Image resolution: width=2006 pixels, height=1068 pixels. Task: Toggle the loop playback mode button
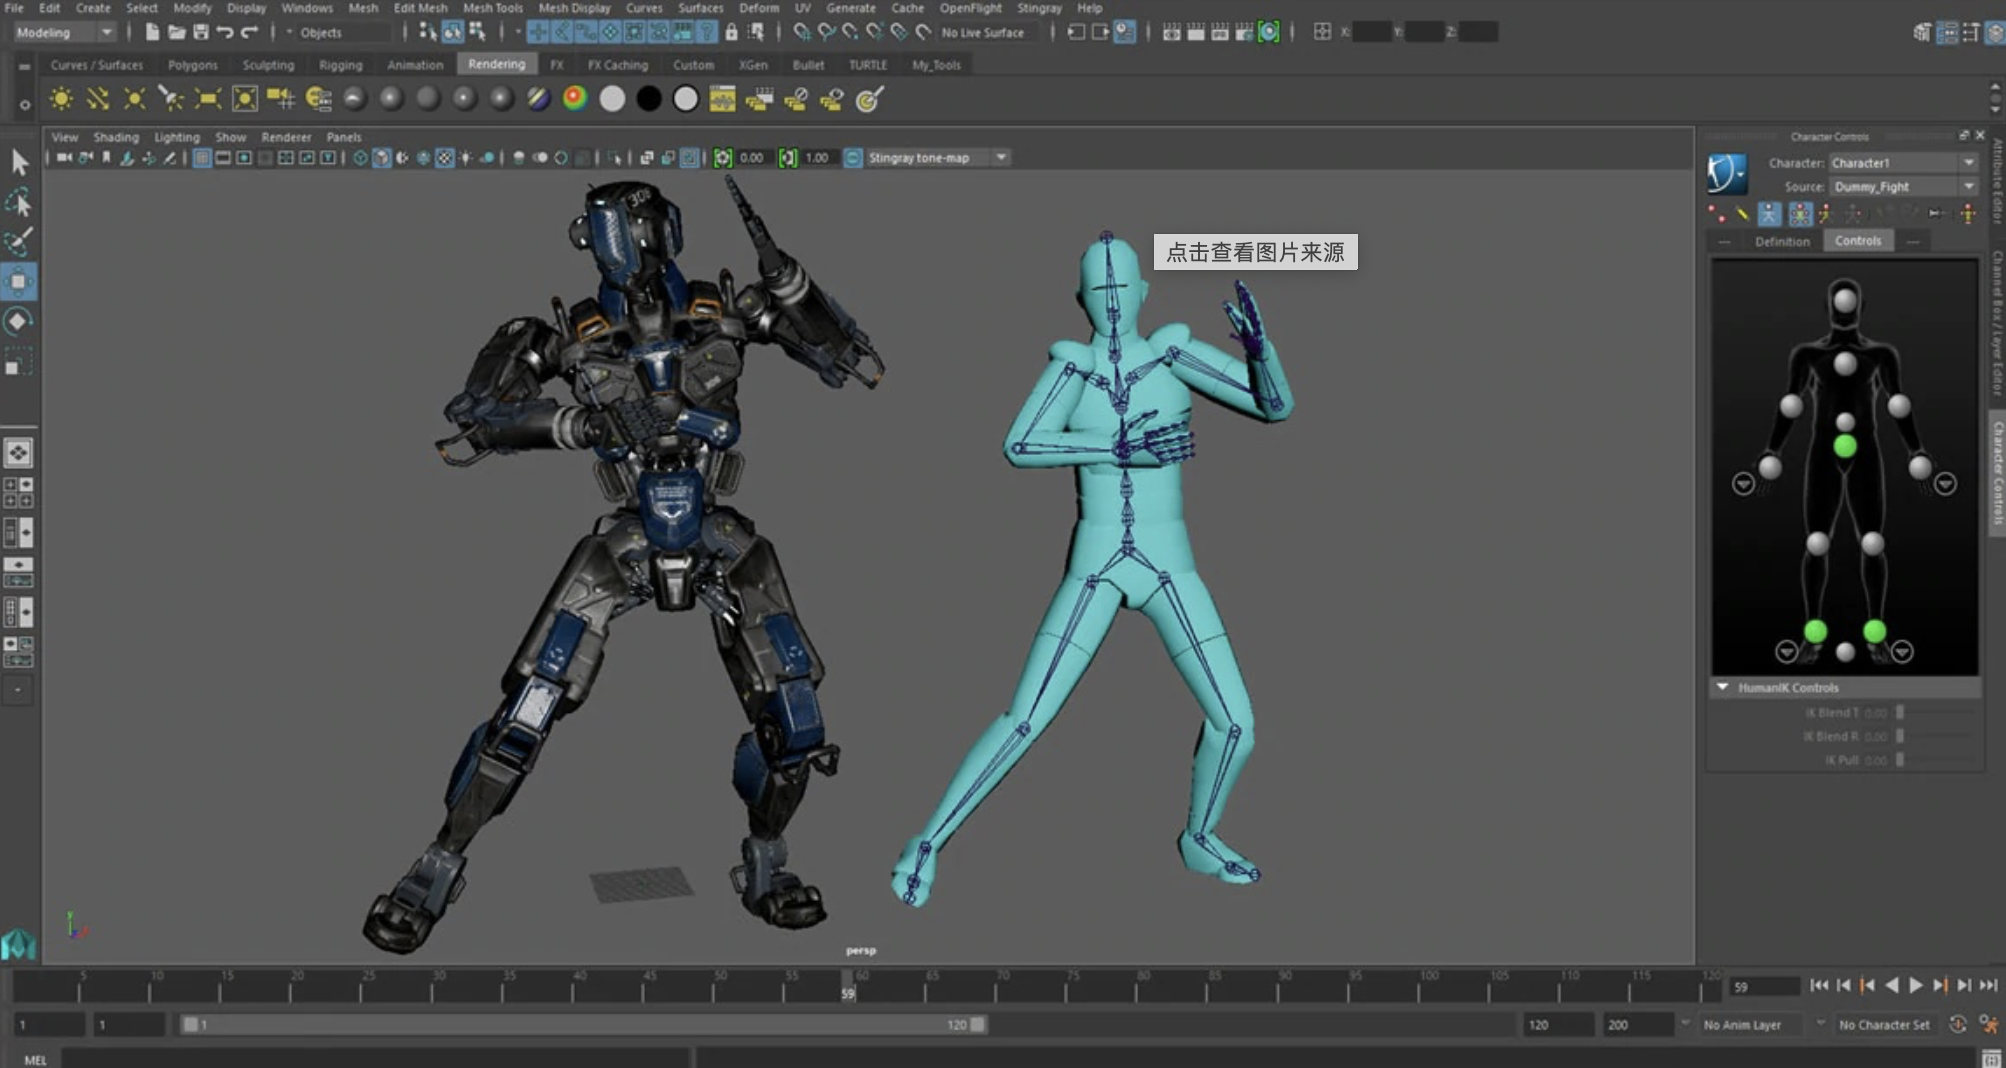click(x=1958, y=1025)
